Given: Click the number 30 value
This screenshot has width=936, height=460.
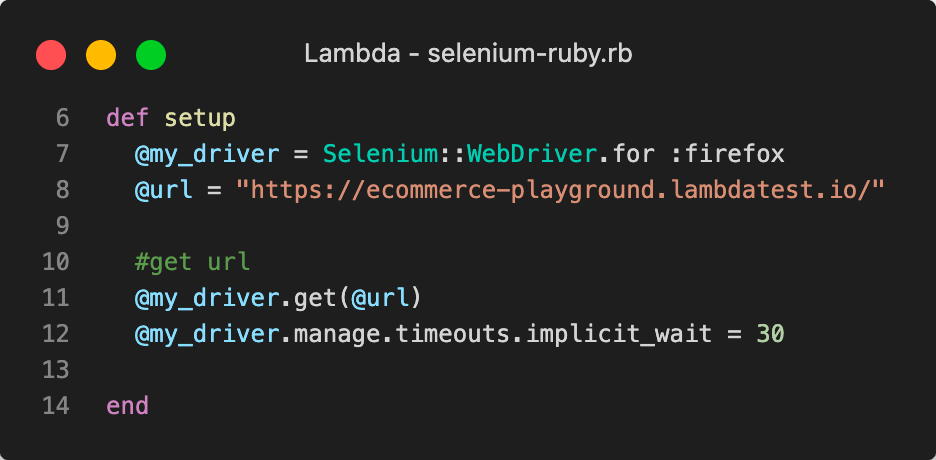Looking at the screenshot, I should 770,334.
